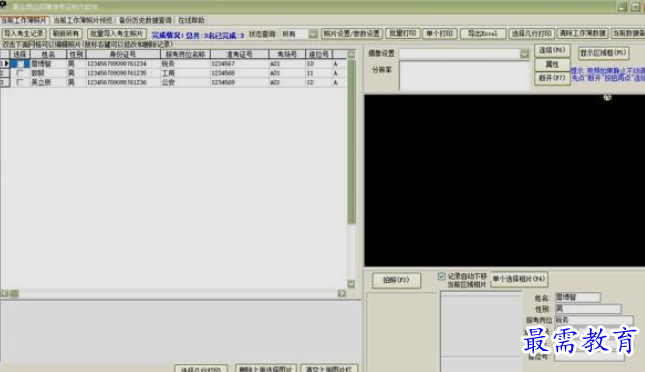Click the 批量打印 button

tap(403, 33)
